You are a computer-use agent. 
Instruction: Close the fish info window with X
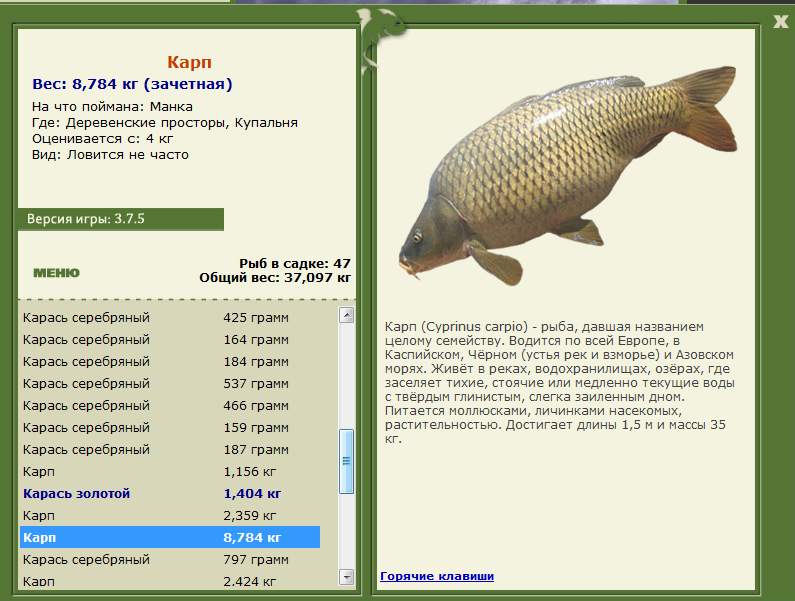[781, 21]
